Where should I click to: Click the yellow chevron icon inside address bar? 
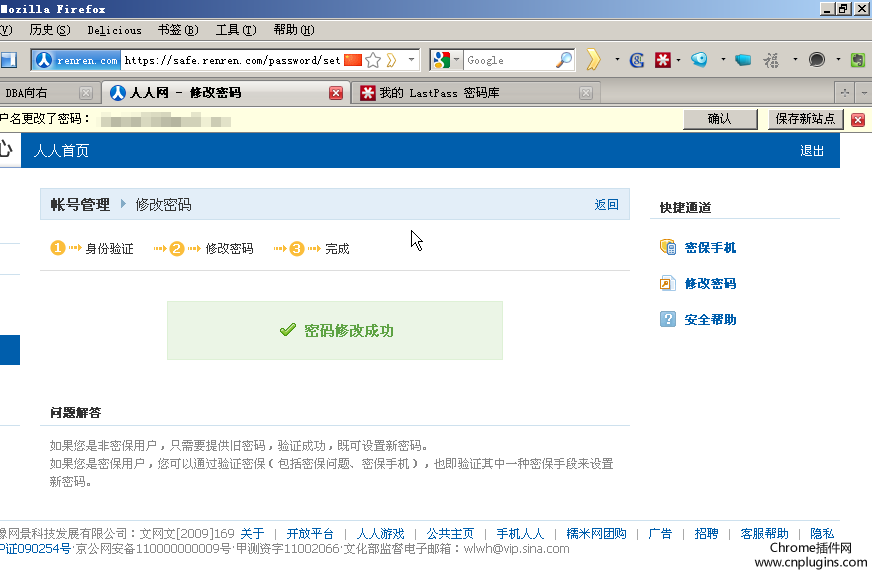392,60
